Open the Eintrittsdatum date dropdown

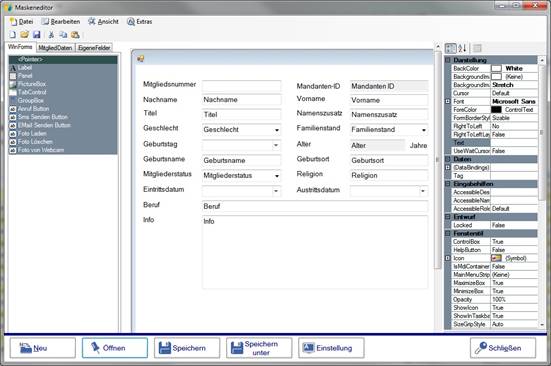[x=276, y=191]
